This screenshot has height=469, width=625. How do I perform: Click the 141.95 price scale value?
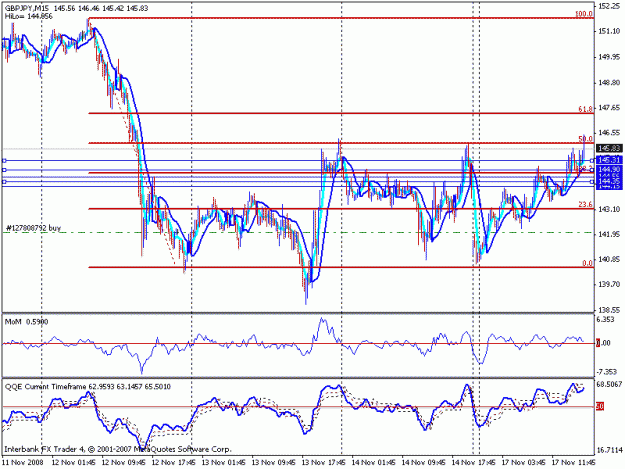coord(610,234)
